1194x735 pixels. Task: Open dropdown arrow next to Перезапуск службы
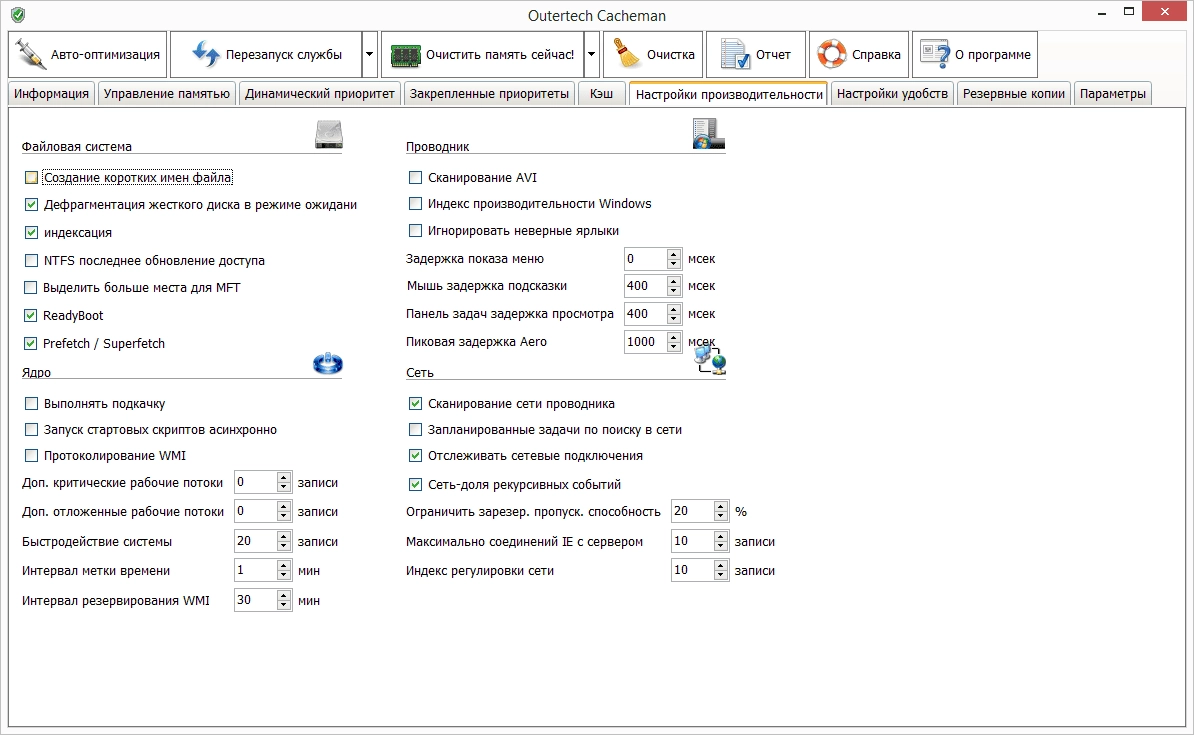click(369, 54)
